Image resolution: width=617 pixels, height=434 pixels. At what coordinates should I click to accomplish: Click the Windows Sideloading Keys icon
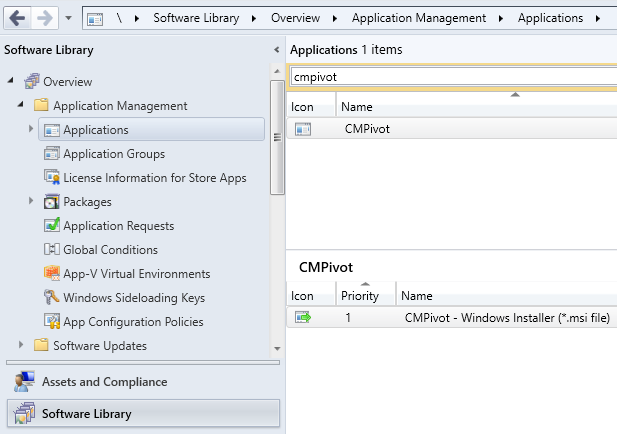pyautogui.click(x=53, y=298)
